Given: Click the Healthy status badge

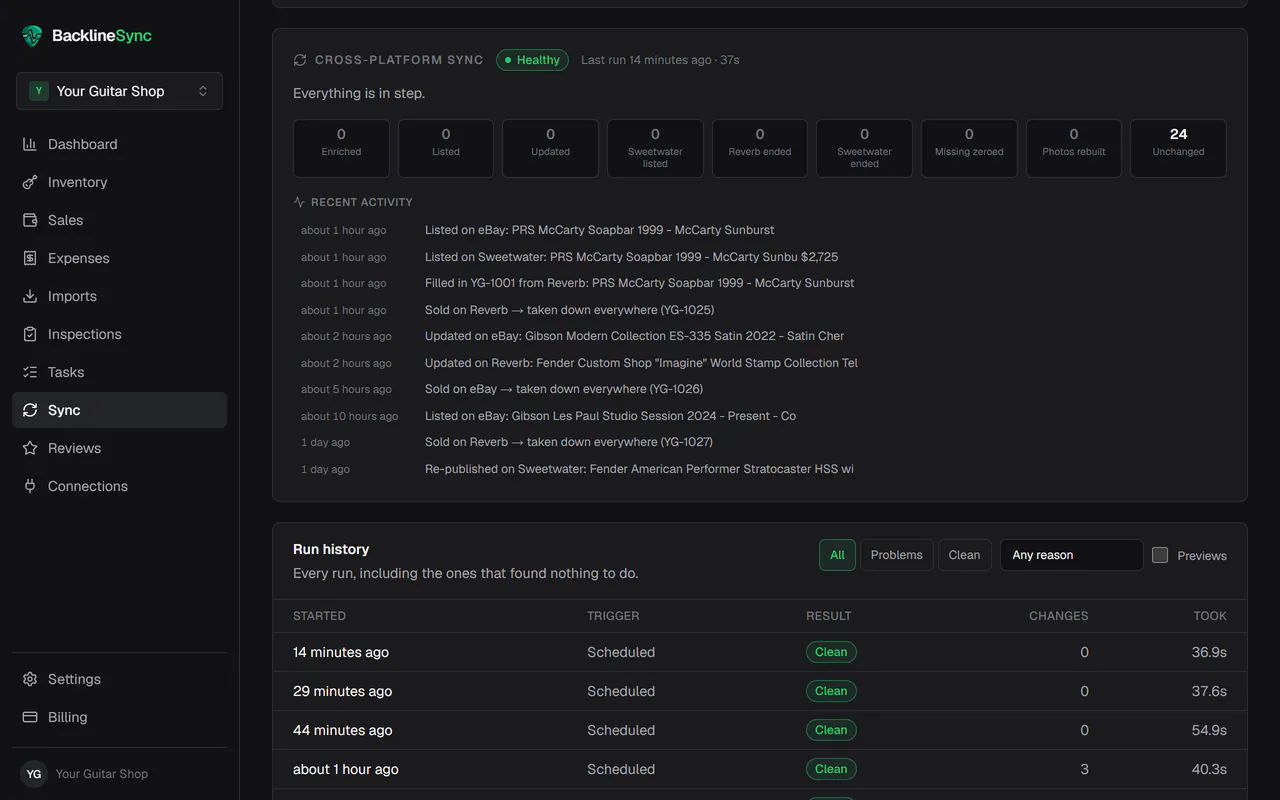Looking at the screenshot, I should coord(532,60).
